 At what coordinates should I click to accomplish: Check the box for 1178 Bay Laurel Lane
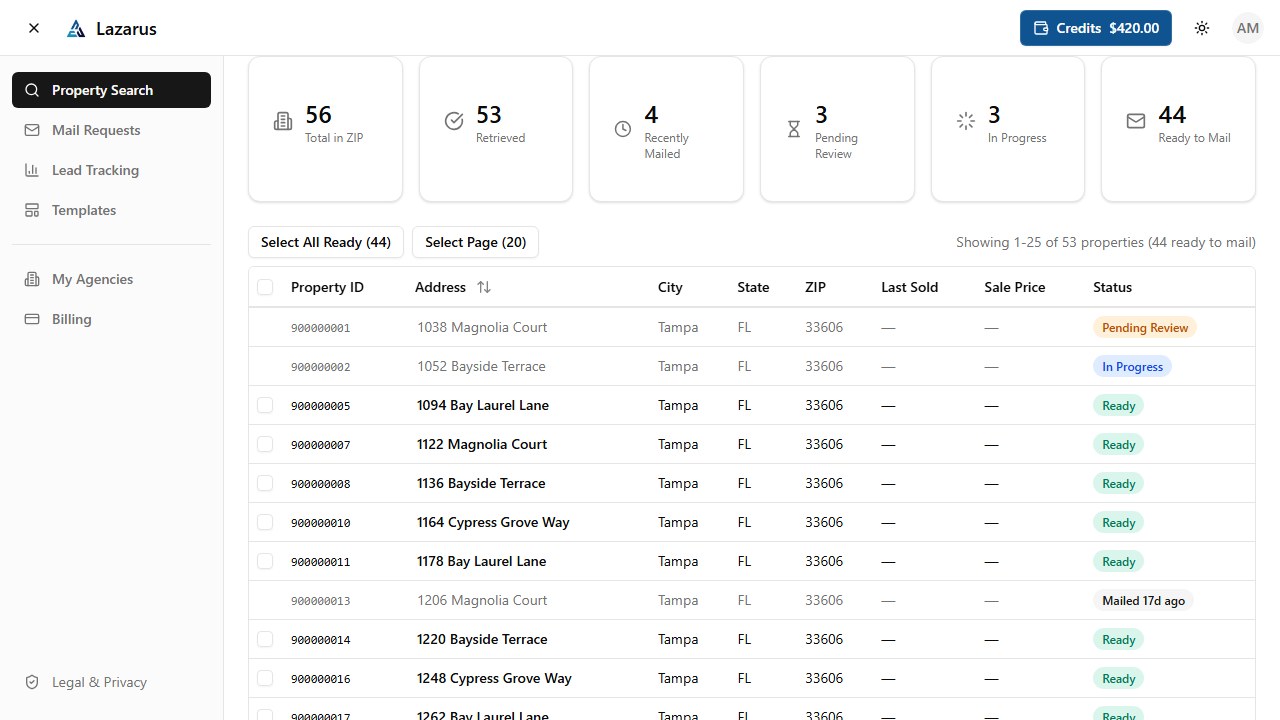click(x=265, y=561)
